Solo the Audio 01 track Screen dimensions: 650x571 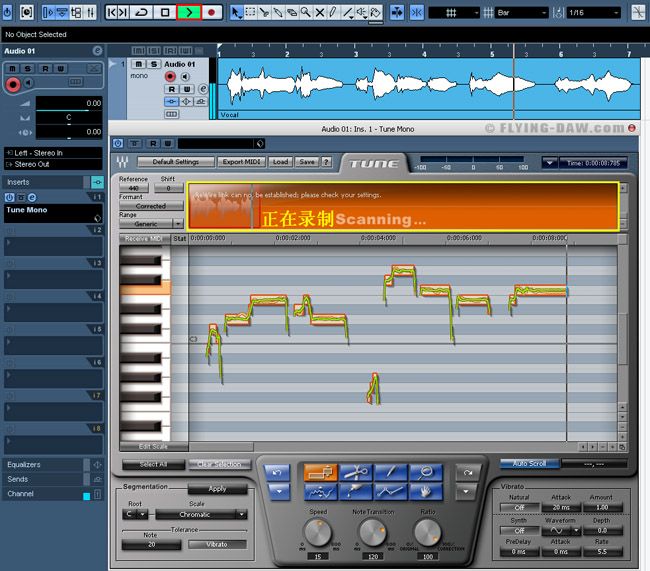[x=153, y=64]
